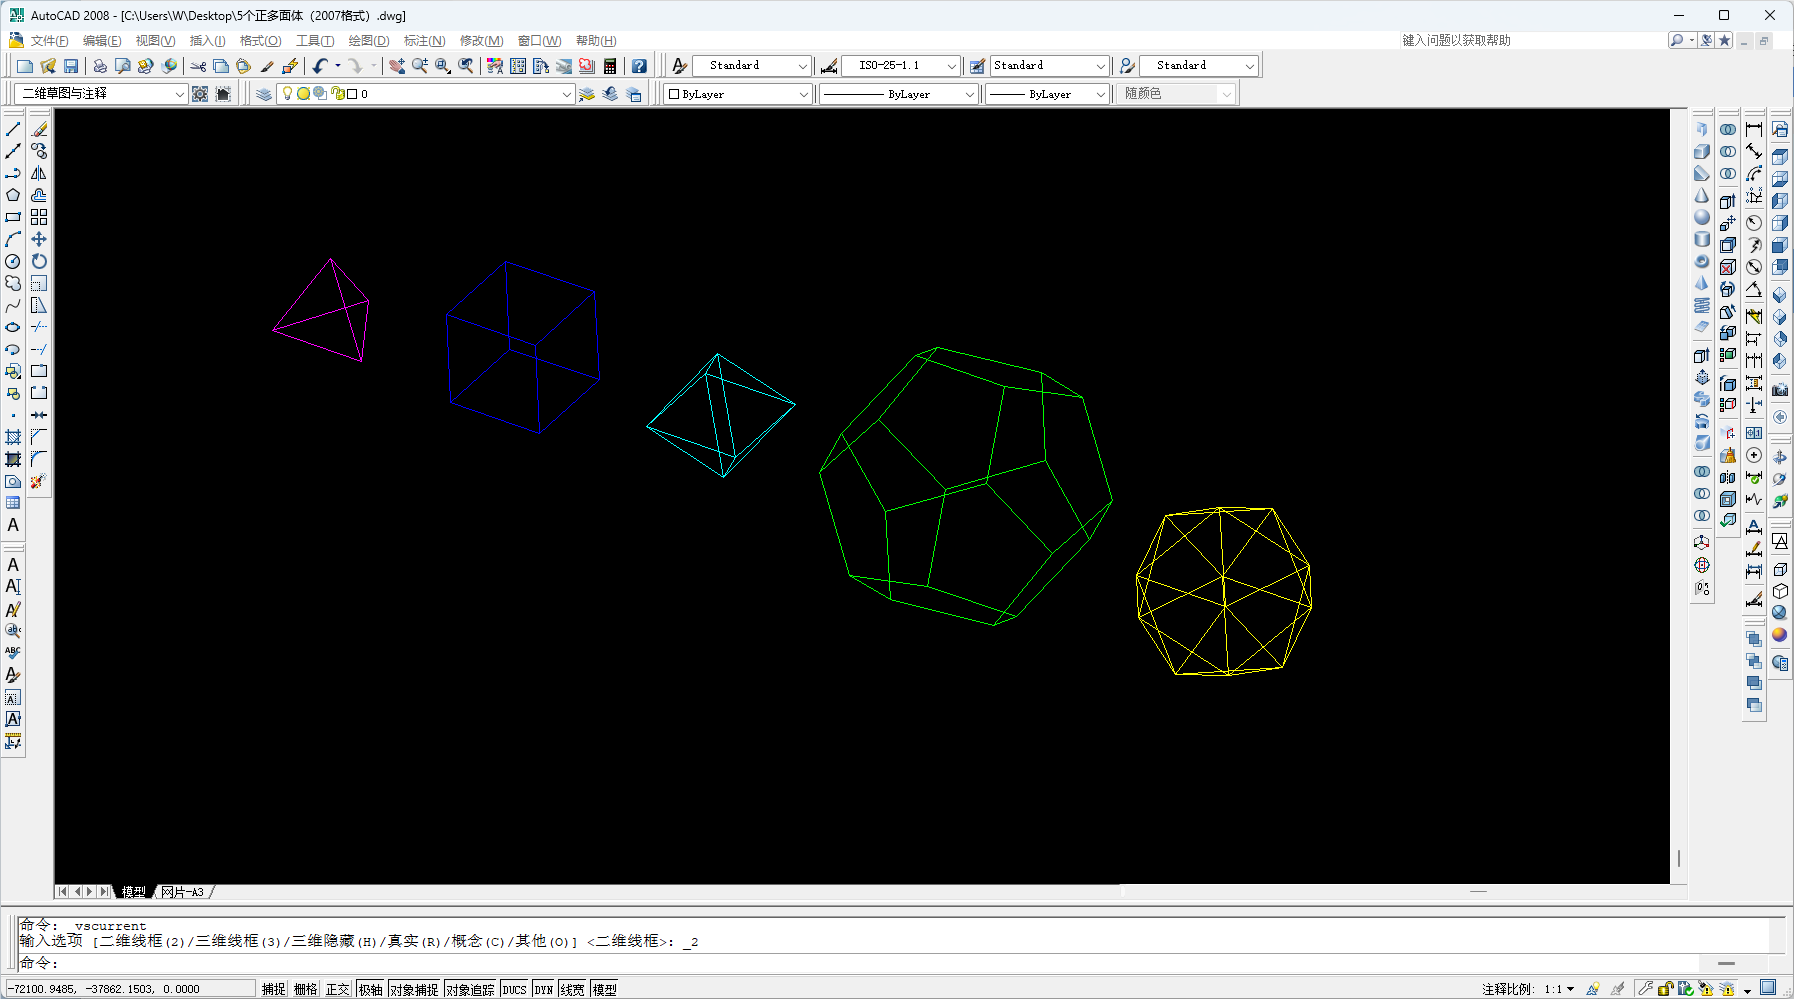1794x999 pixels.
Task: Select the Rotate tool
Action: point(39,261)
